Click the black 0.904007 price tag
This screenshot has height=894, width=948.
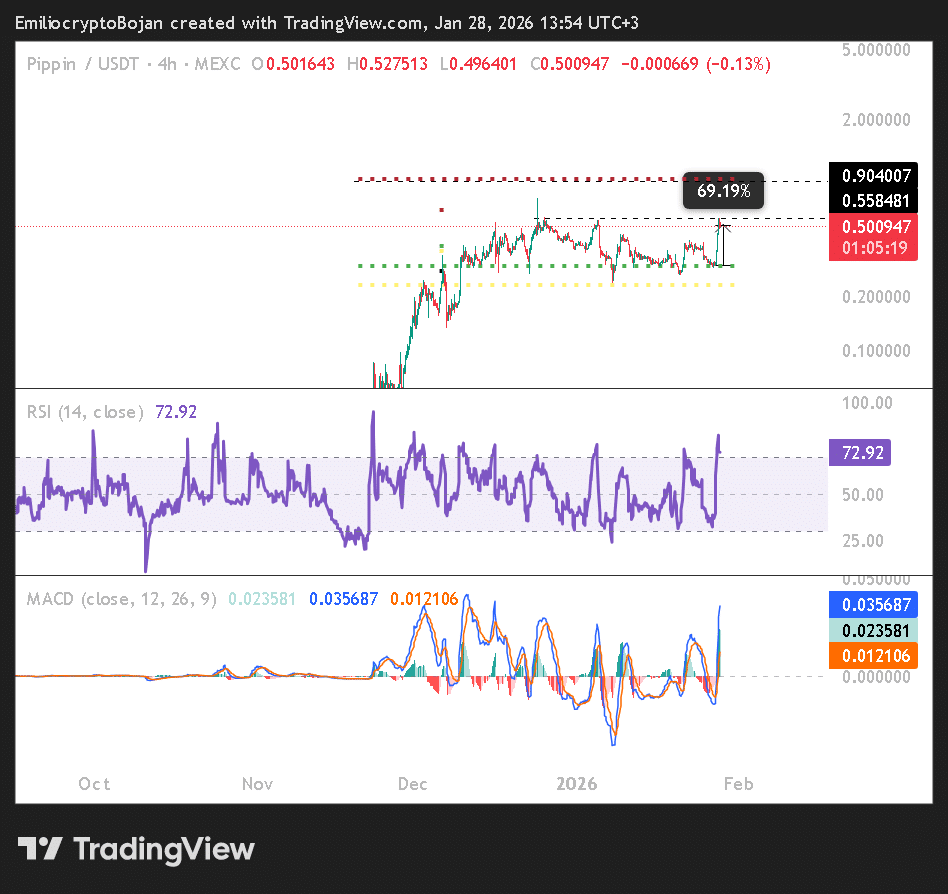tap(874, 175)
